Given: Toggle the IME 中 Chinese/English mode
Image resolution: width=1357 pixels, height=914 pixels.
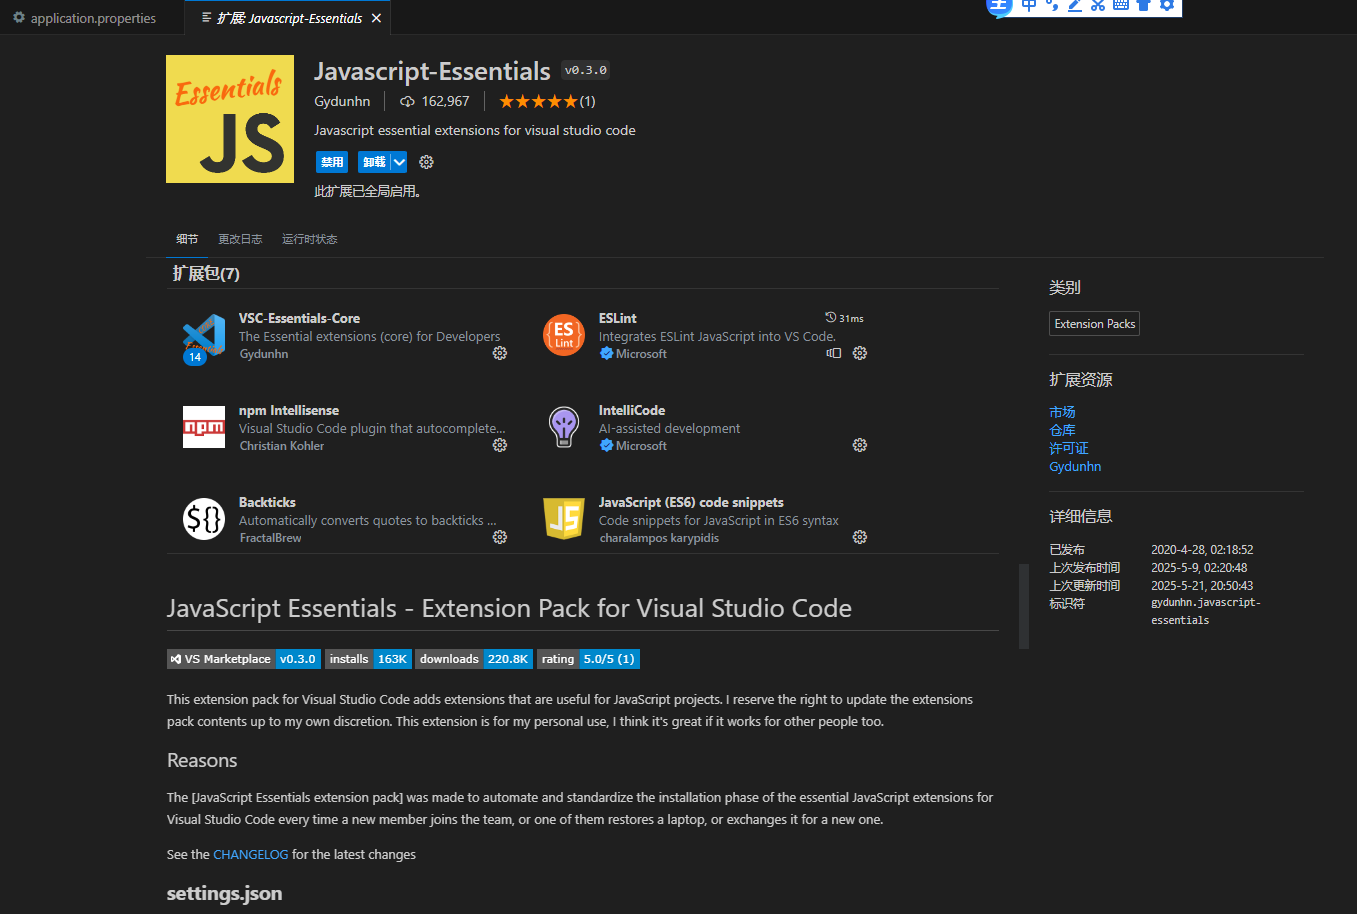Looking at the screenshot, I should pyautogui.click(x=1029, y=5).
